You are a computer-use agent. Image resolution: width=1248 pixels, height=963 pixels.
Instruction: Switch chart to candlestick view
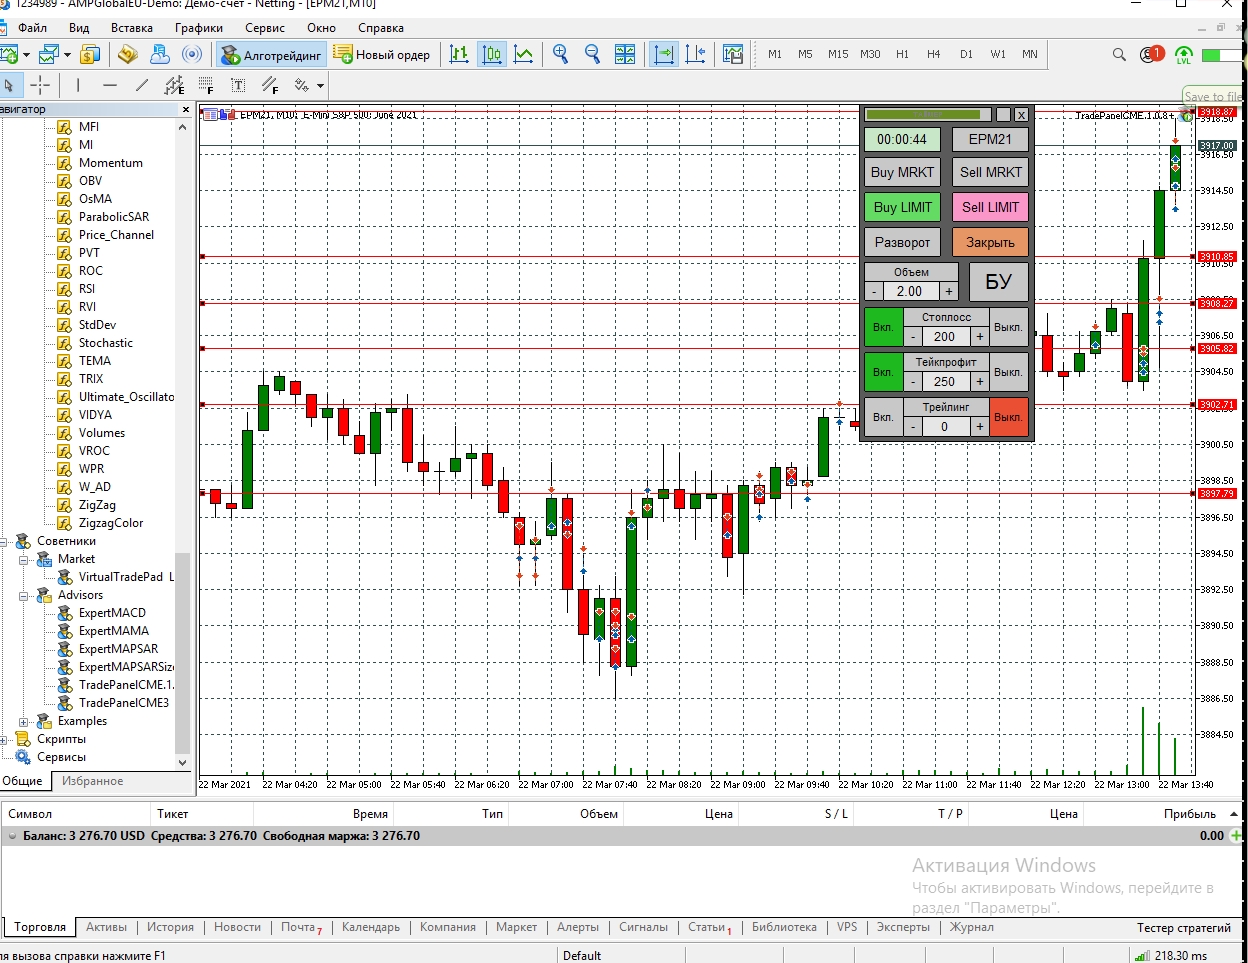pos(491,54)
